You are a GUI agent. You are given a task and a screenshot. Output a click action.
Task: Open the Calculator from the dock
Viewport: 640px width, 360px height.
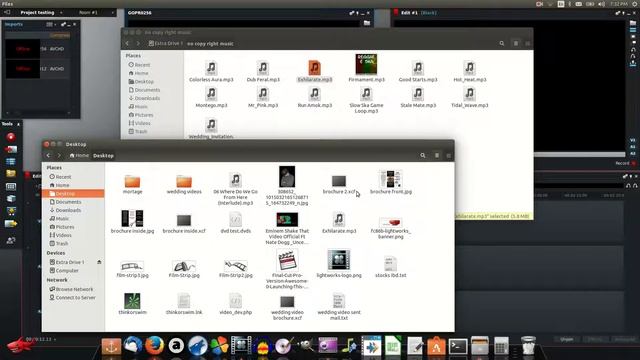(501, 346)
